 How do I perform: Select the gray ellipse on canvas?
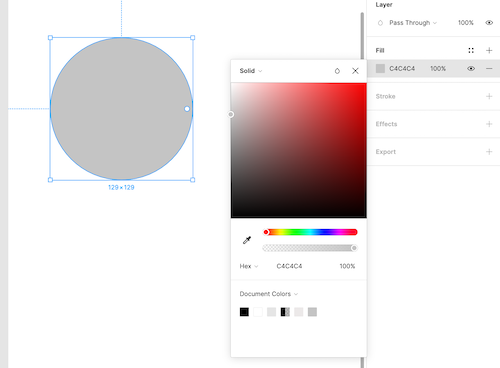coord(121,109)
